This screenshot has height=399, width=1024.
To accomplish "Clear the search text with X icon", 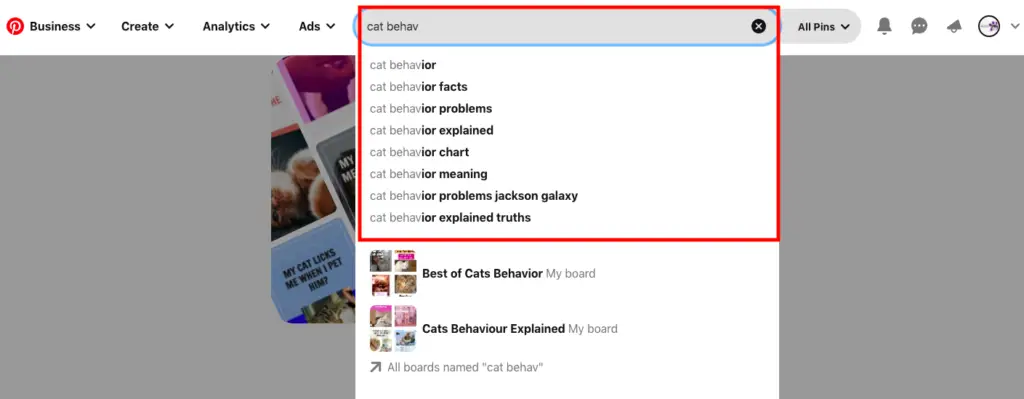I will [x=758, y=26].
